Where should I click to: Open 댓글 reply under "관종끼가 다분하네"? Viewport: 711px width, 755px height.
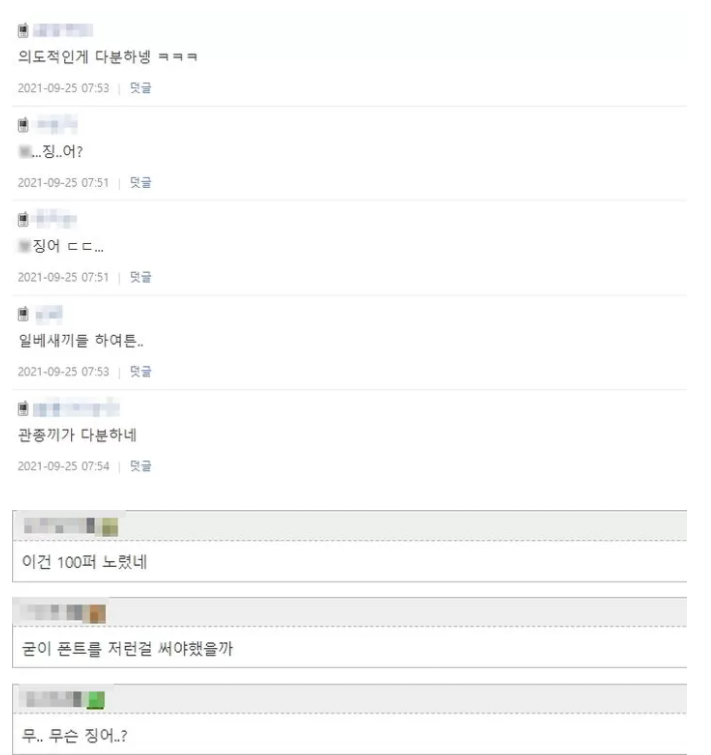coord(141,466)
